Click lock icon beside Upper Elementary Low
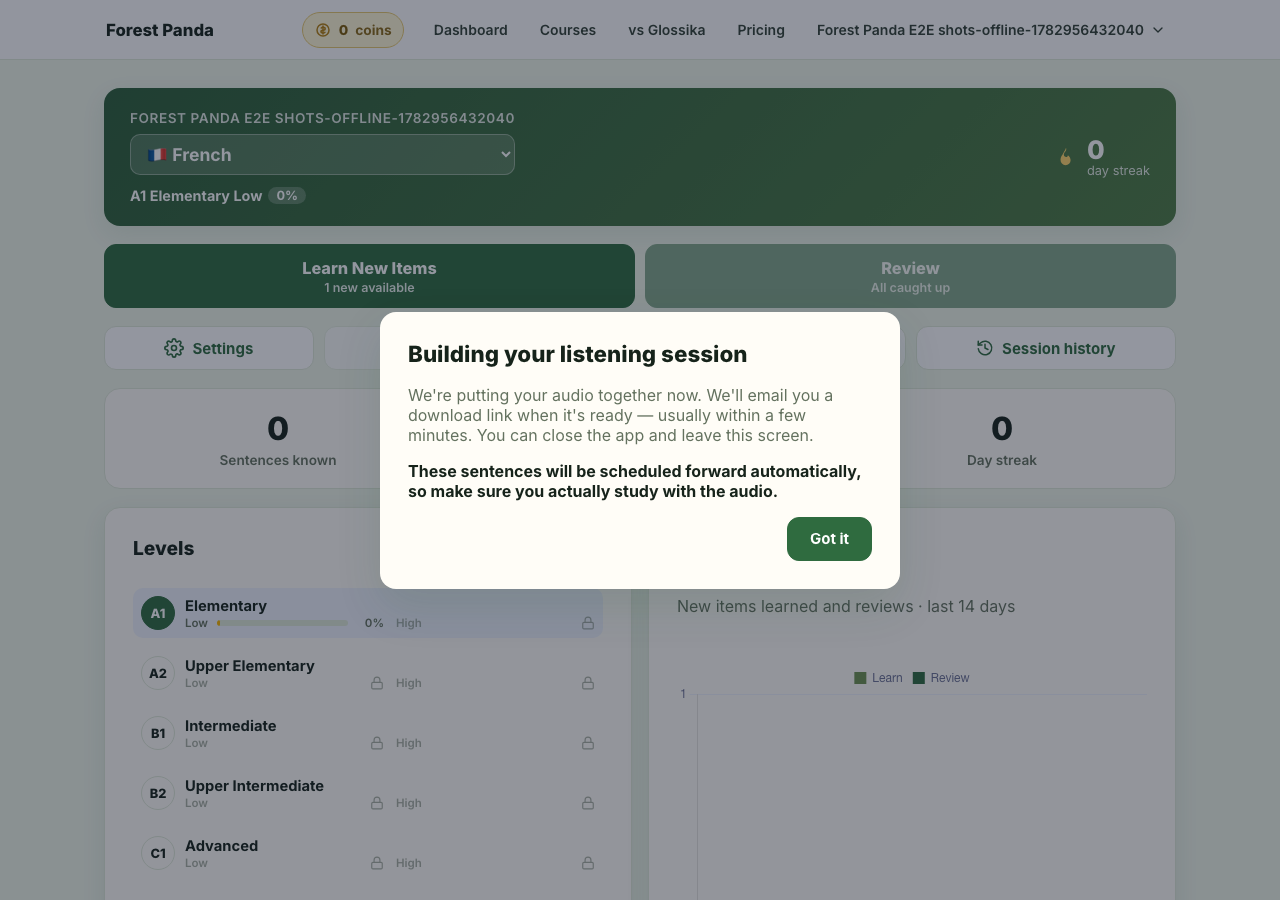1280x900 pixels. tap(377, 683)
